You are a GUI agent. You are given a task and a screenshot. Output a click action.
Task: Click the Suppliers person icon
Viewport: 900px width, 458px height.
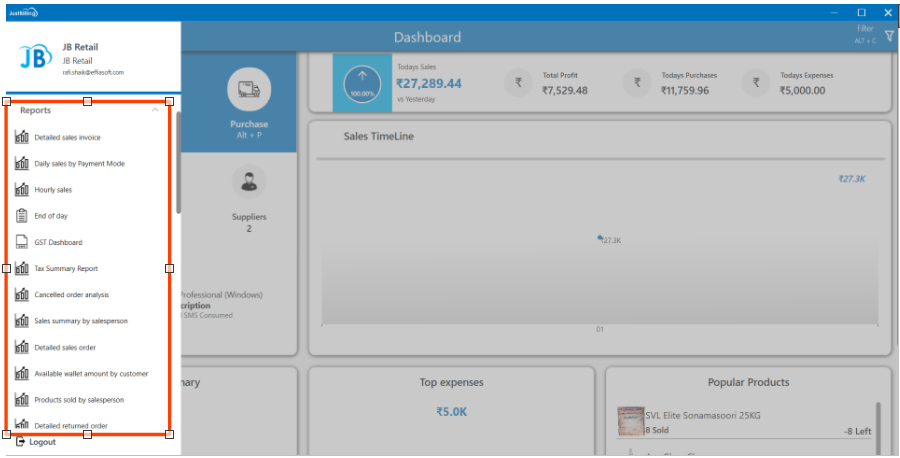(248, 182)
